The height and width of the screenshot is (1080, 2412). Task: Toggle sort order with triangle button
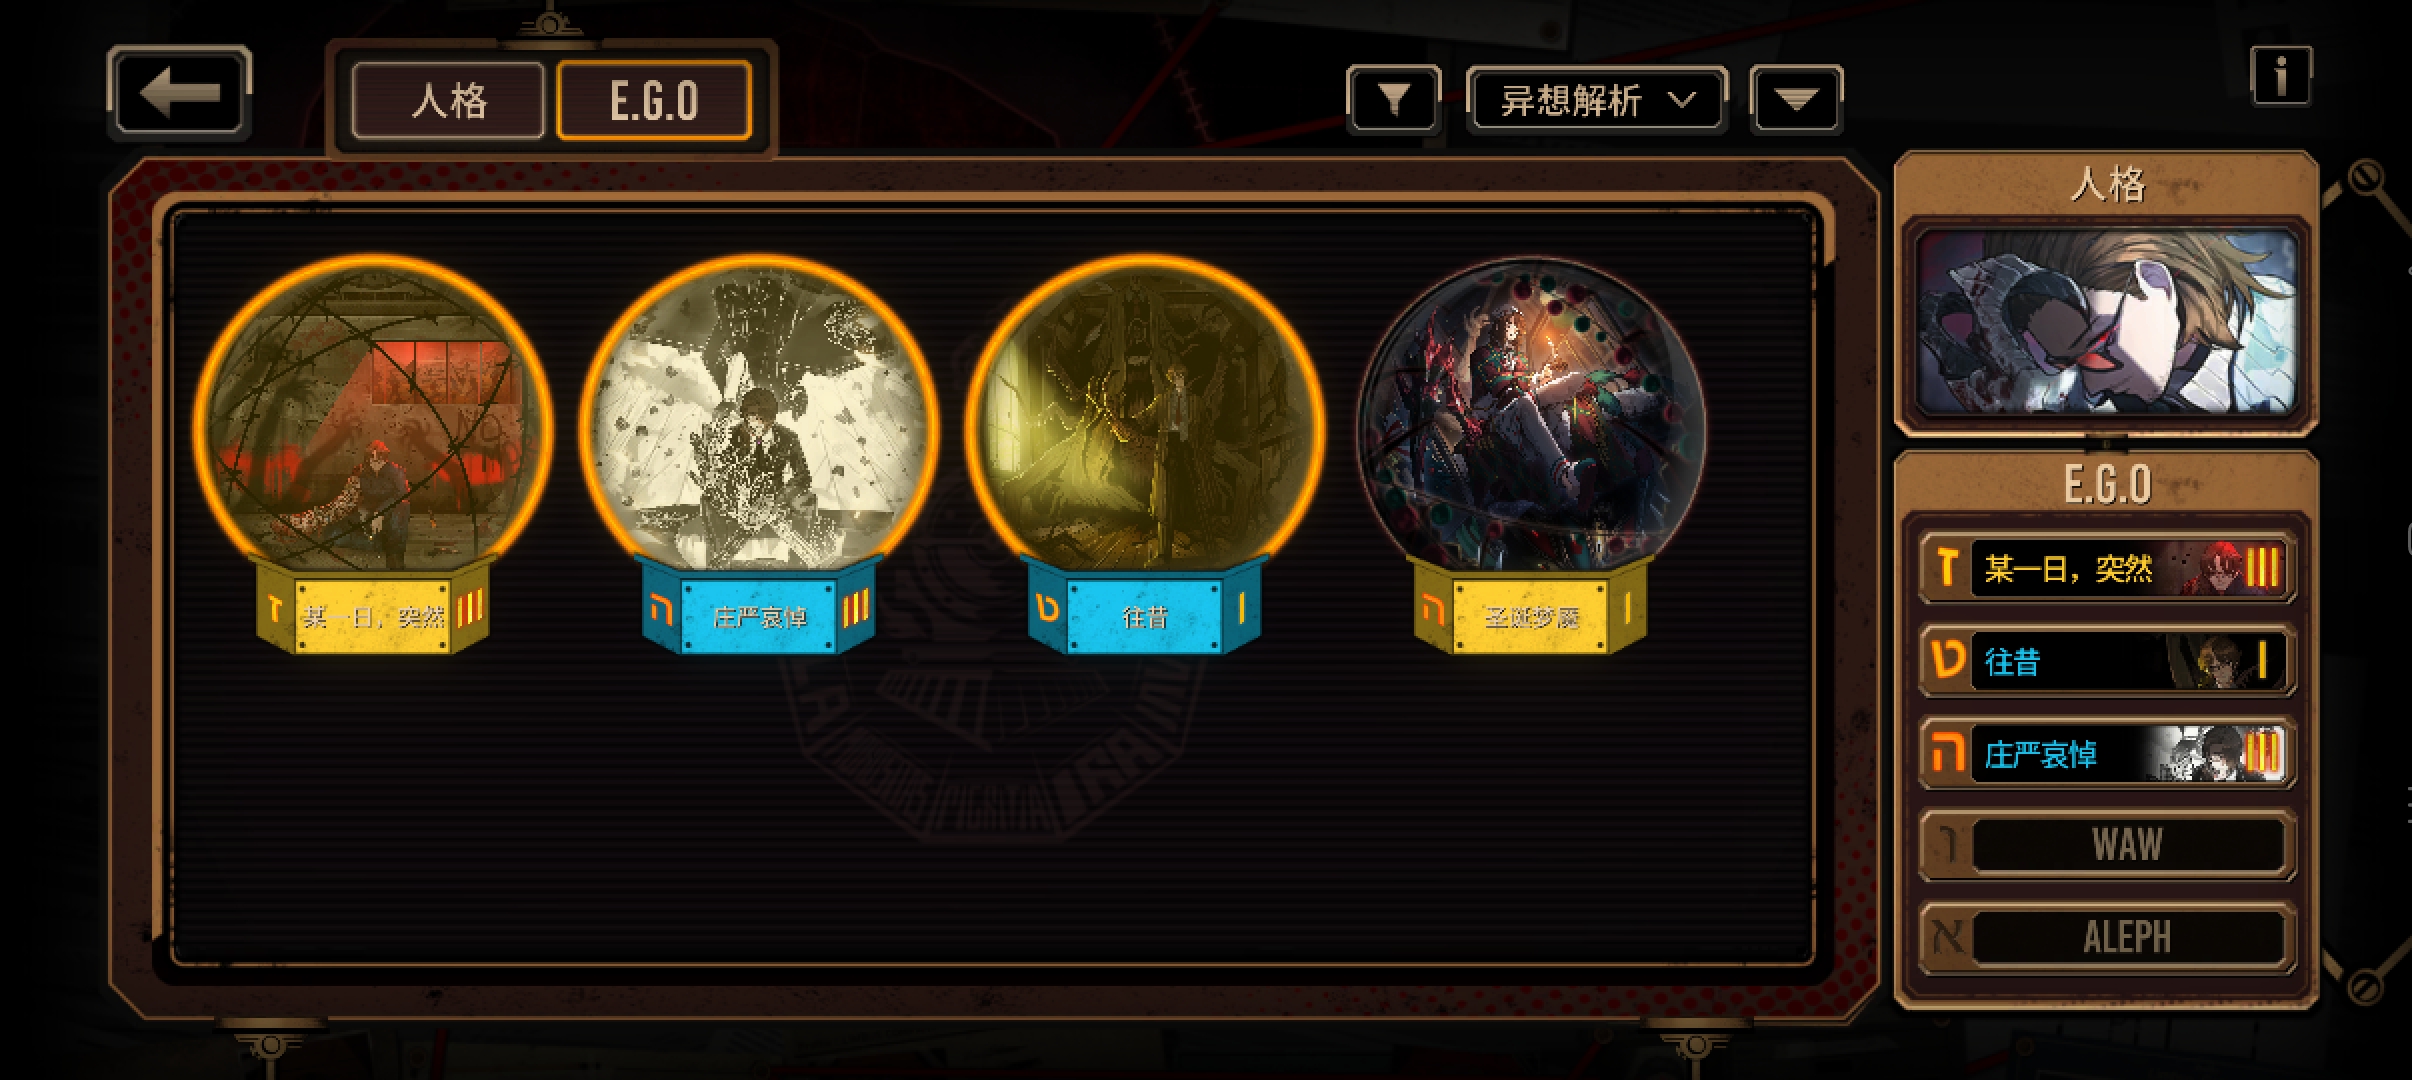[1796, 99]
